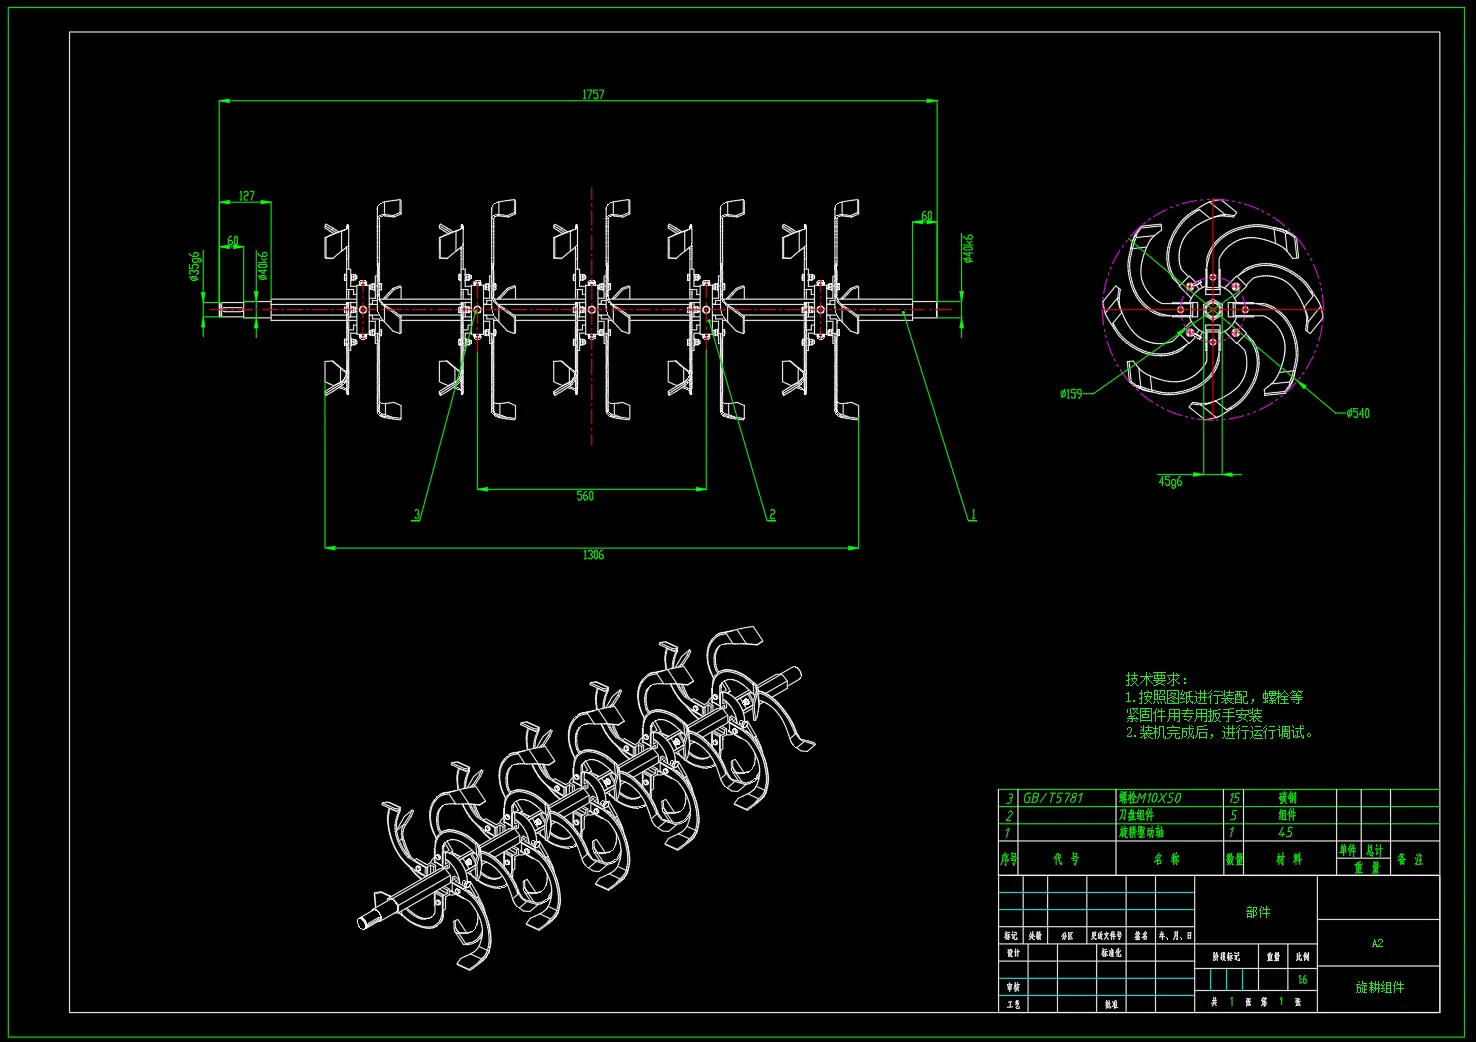Click the 1:6 scale value
The image size is (1476, 1042).
(x=1302, y=980)
